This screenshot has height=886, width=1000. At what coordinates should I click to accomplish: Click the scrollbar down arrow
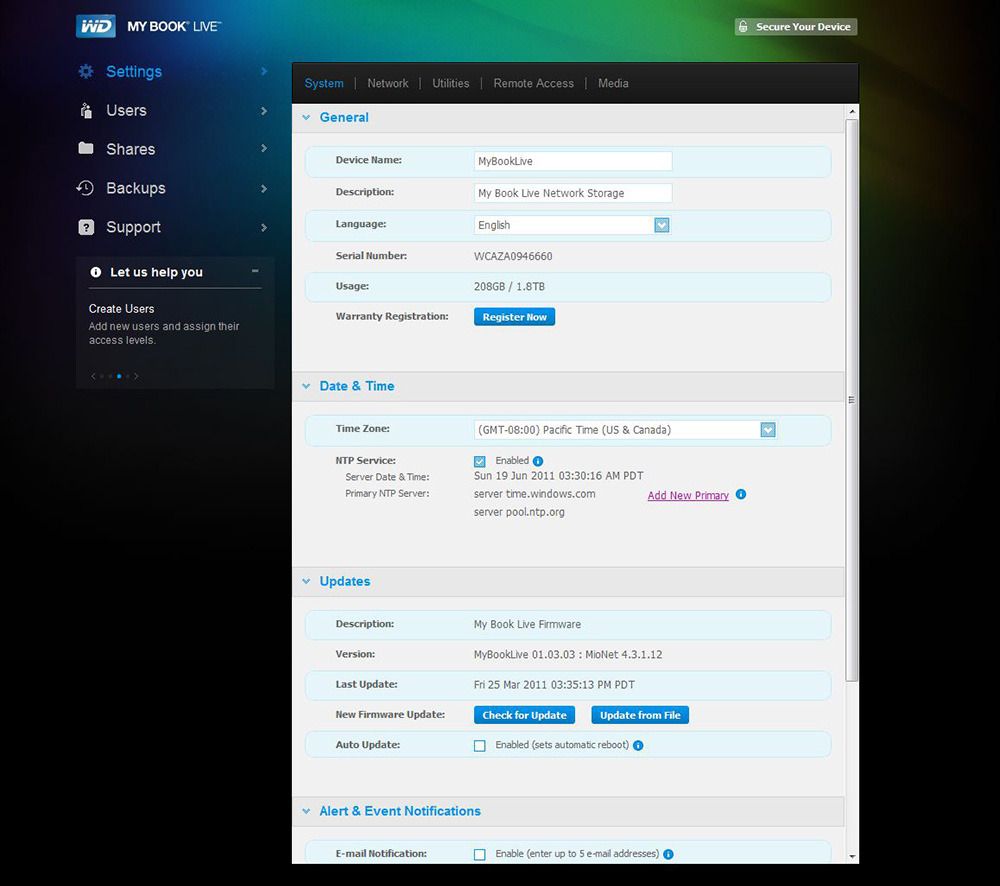coord(852,857)
